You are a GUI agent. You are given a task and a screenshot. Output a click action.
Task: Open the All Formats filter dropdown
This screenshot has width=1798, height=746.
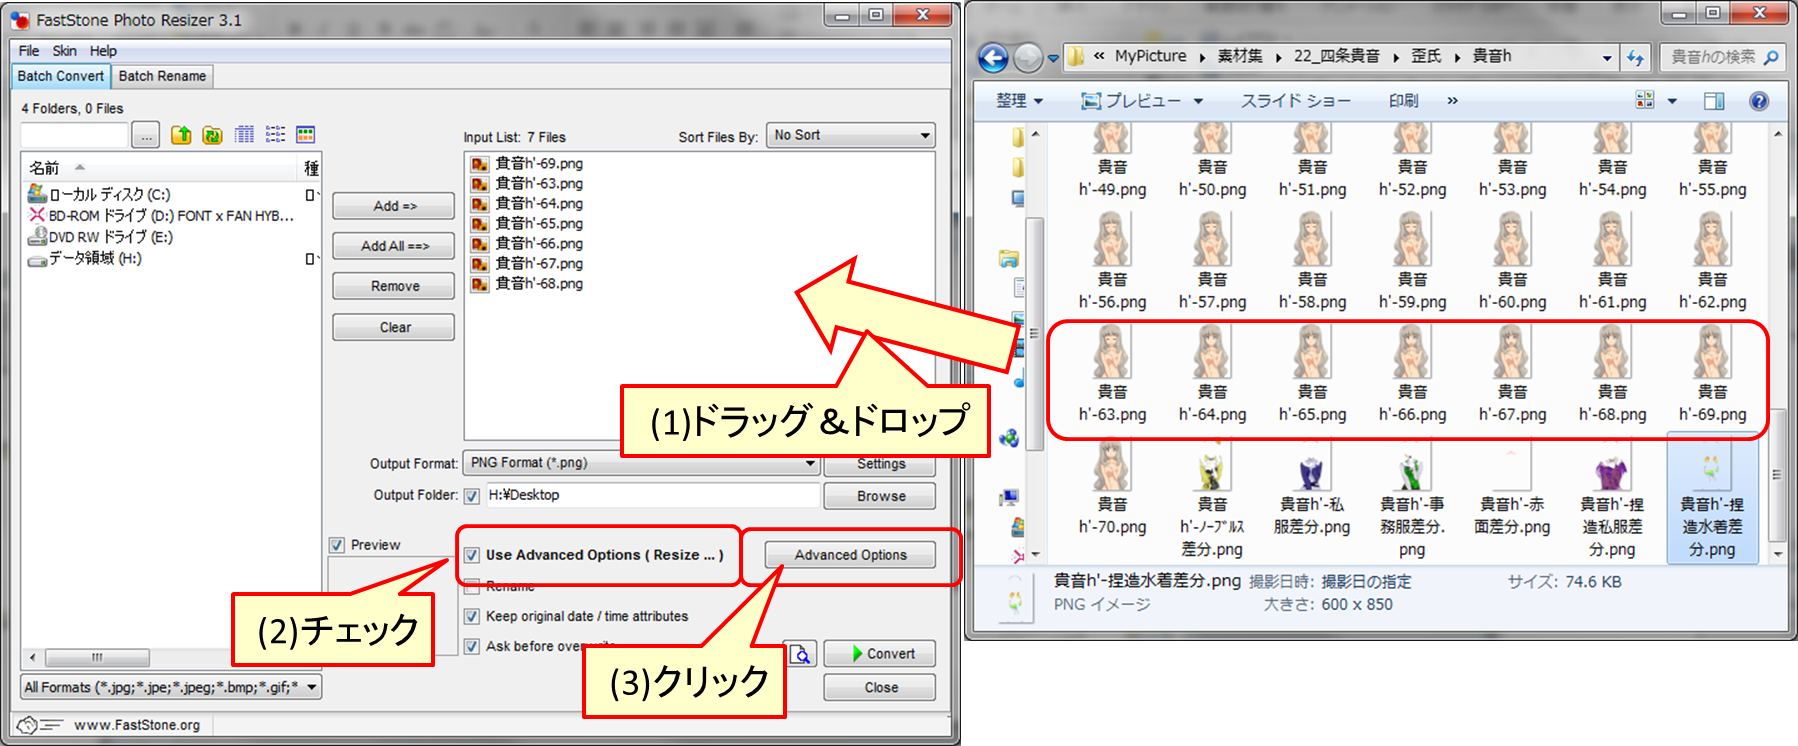[171, 687]
